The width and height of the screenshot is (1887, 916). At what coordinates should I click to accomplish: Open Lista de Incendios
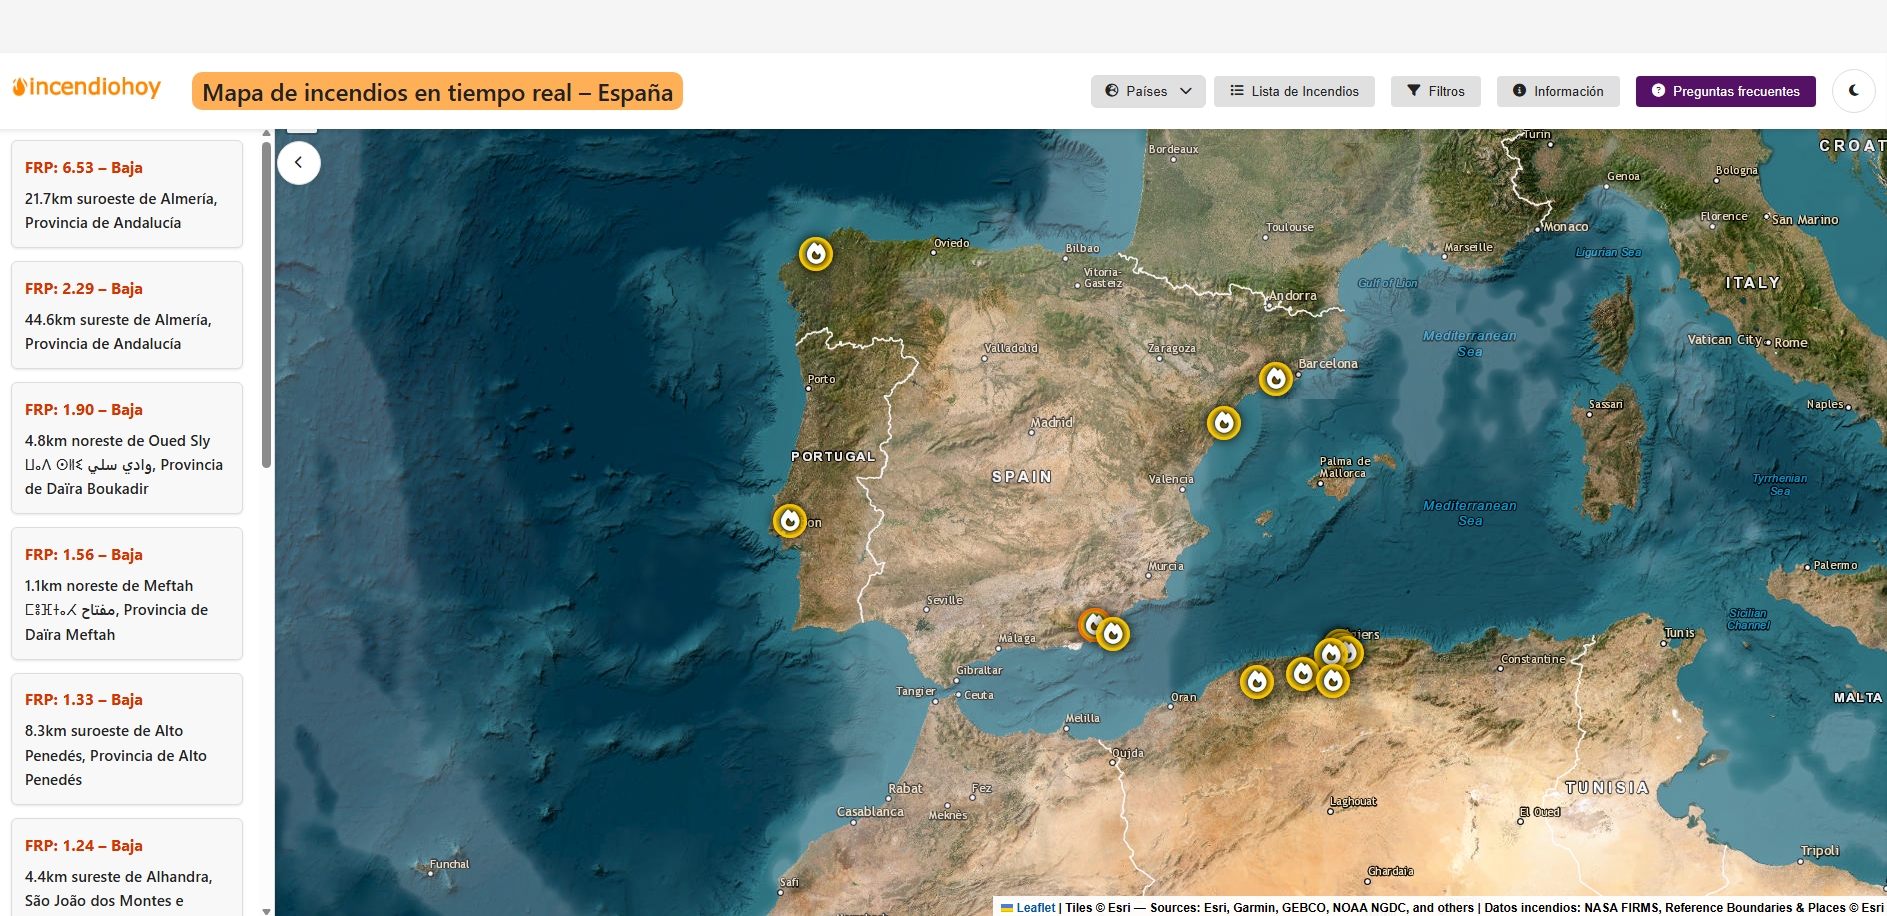click(x=1293, y=91)
